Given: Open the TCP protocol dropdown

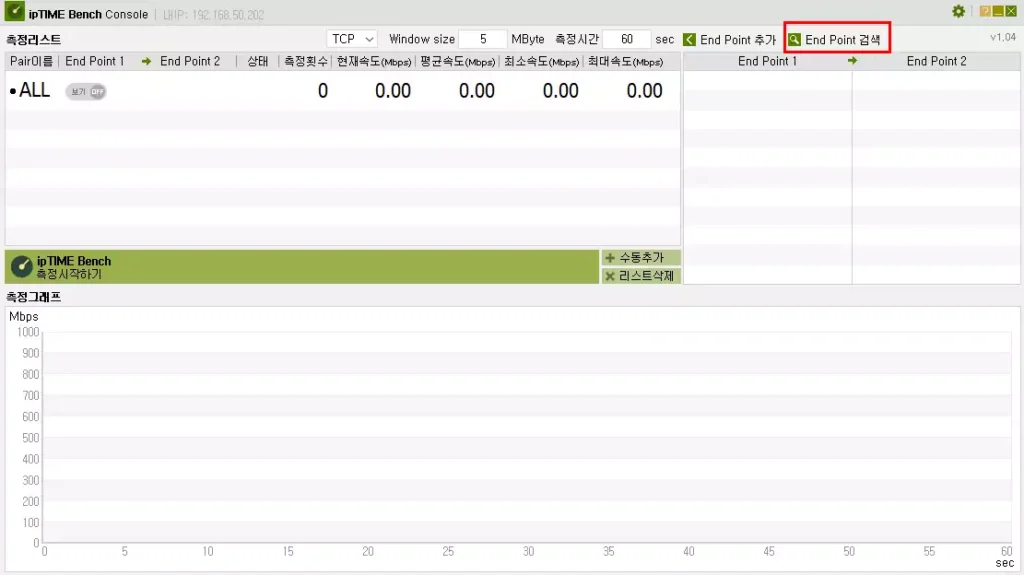Looking at the screenshot, I should [351, 39].
